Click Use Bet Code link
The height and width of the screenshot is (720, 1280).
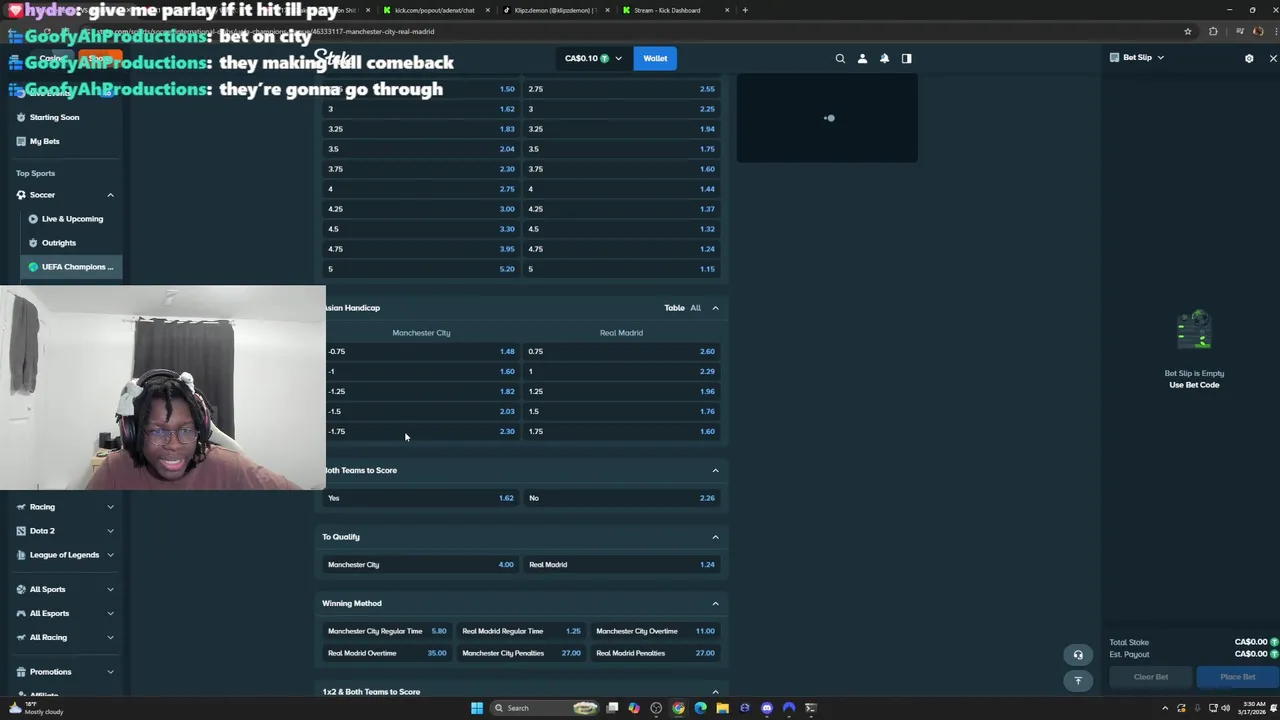tap(1194, 385)
